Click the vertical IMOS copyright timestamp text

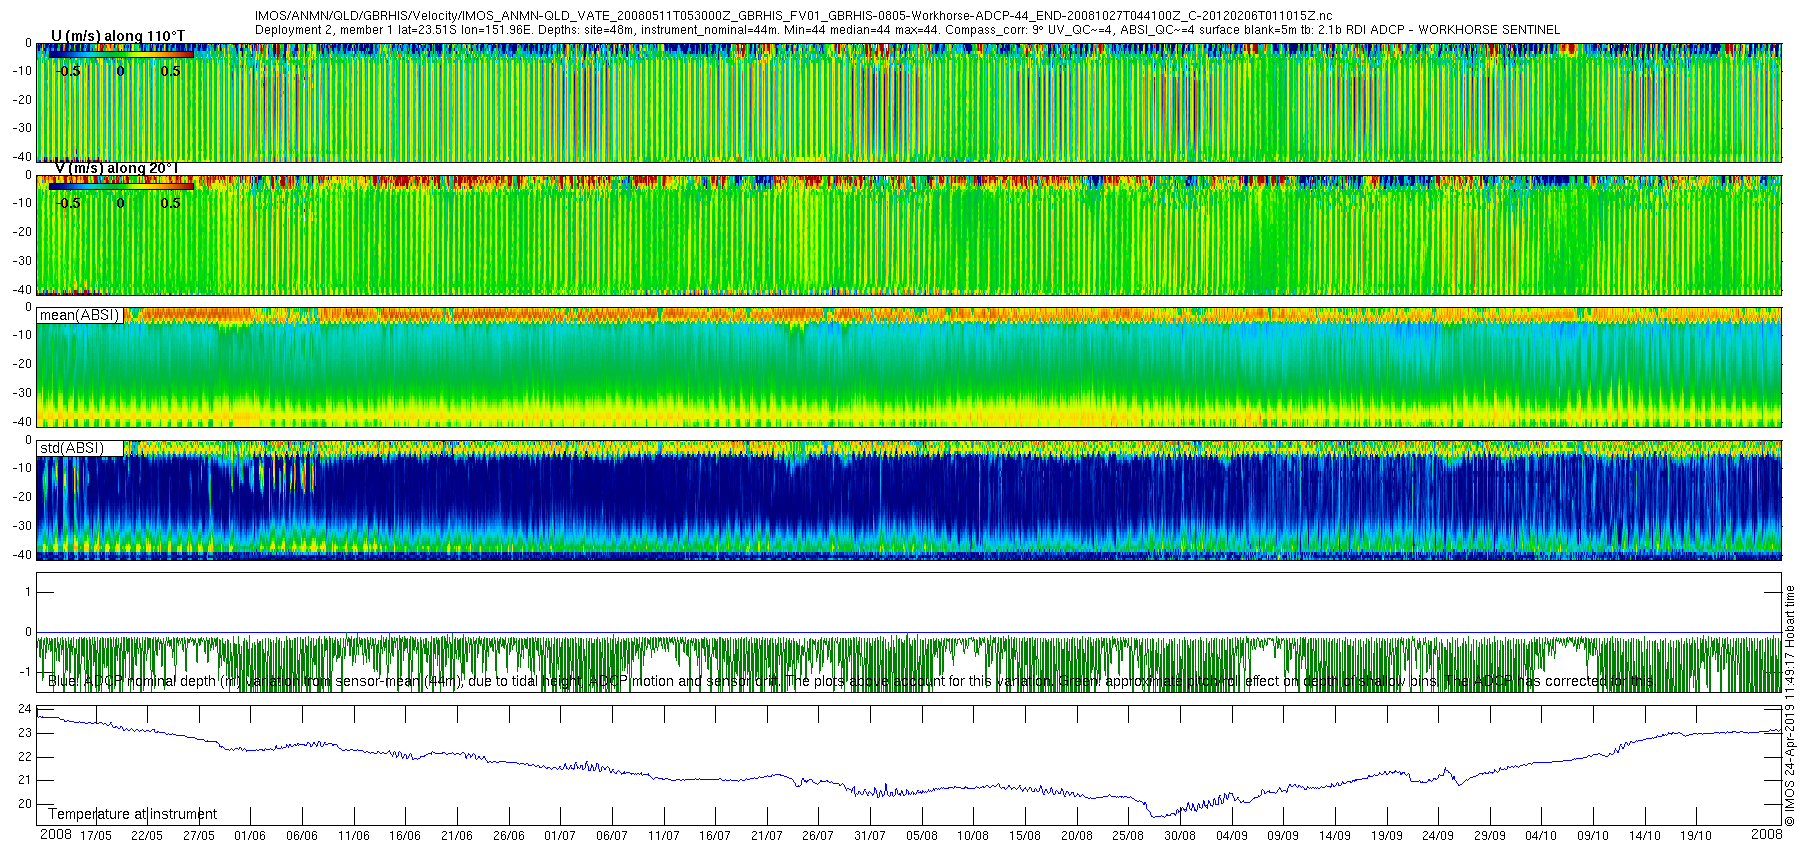pos(1790,705)
